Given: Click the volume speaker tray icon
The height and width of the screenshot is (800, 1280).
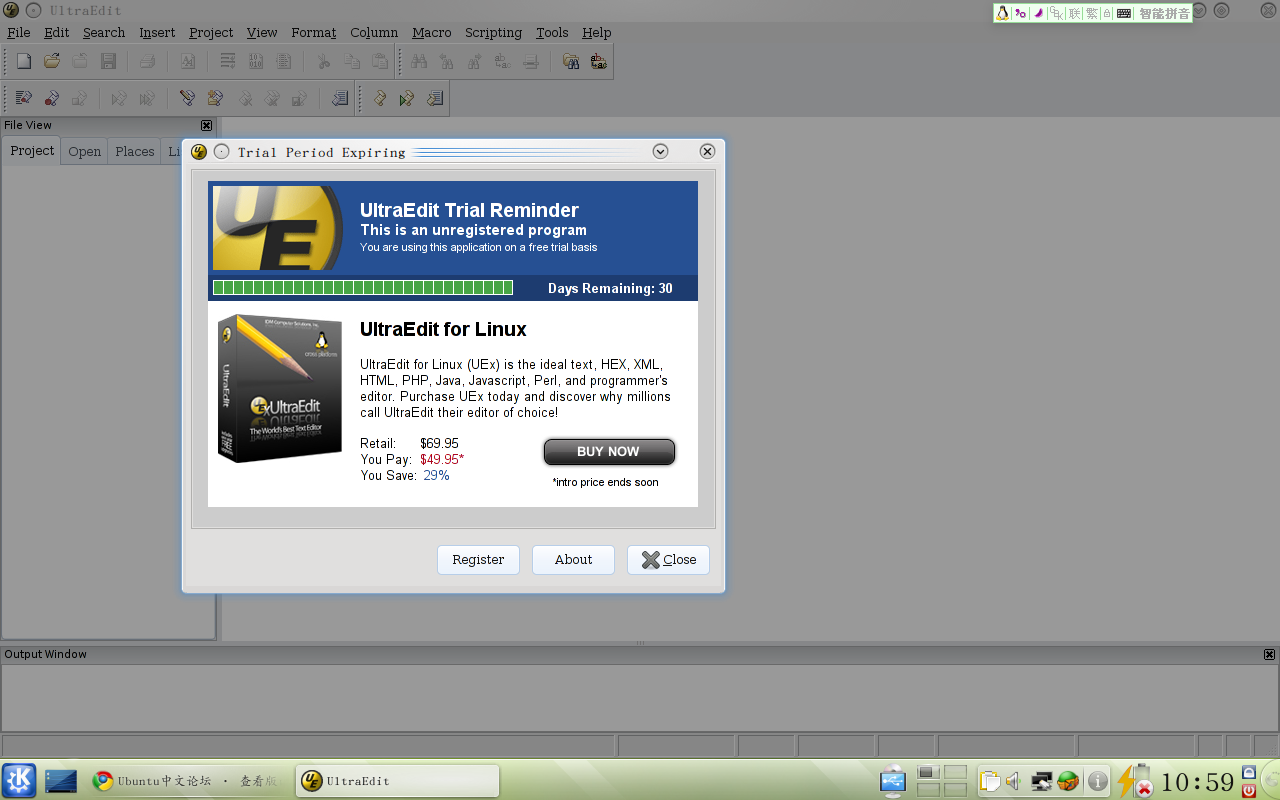Looking at the screenshot, I should coord(1013,781).
